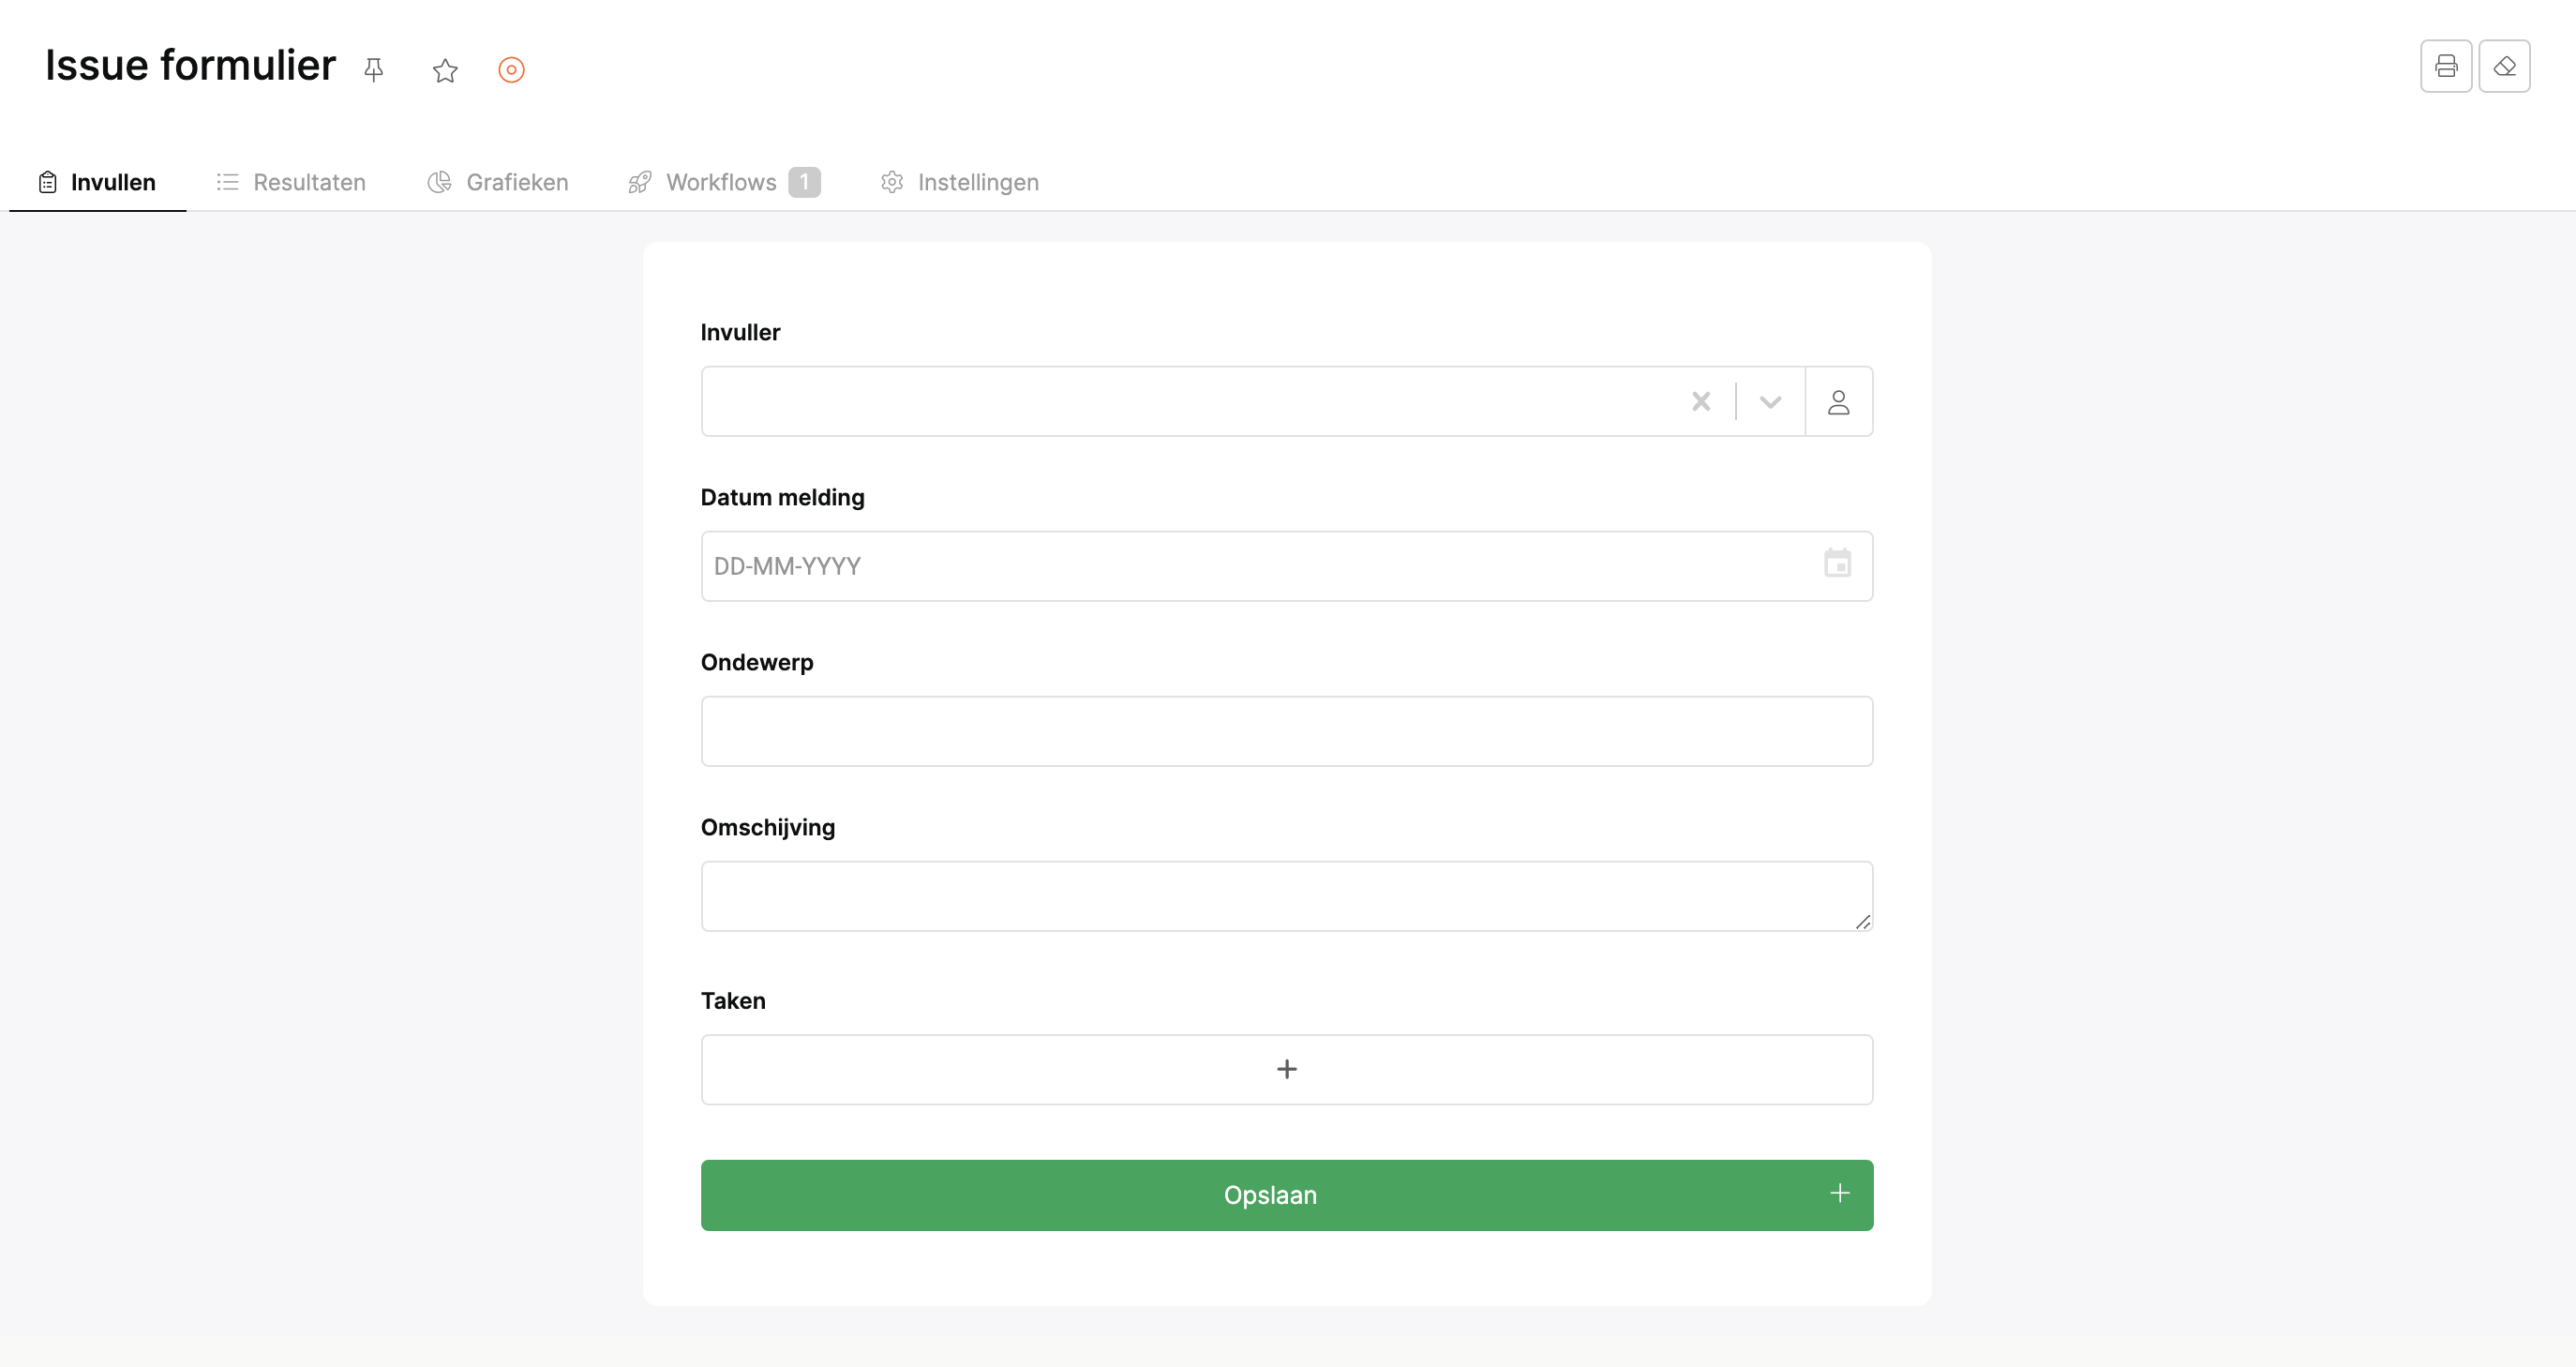Focus the Datum melding date field
Screen dimensions: 2576x1367
(1260, 566)
